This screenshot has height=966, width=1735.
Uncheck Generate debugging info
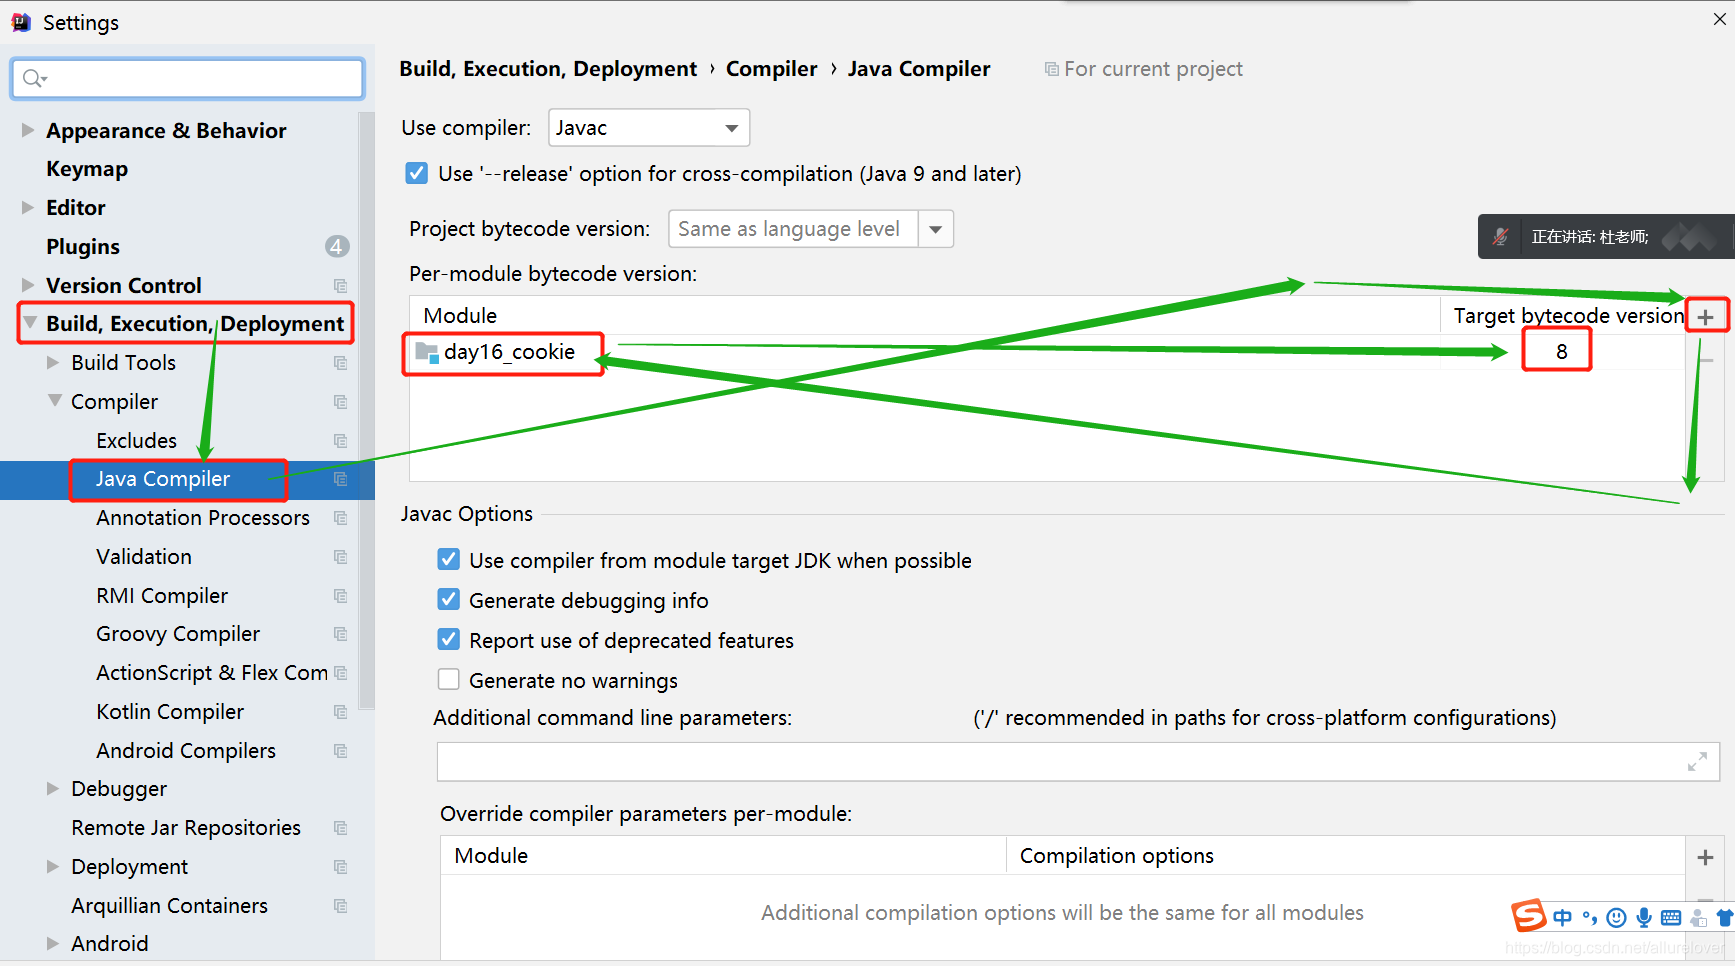point(449,600)
